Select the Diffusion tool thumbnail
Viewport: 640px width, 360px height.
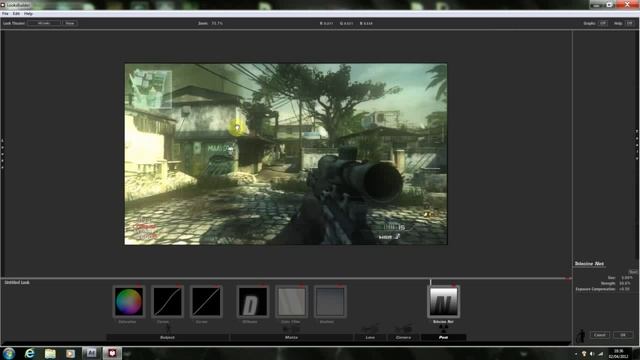coord(253,302)
